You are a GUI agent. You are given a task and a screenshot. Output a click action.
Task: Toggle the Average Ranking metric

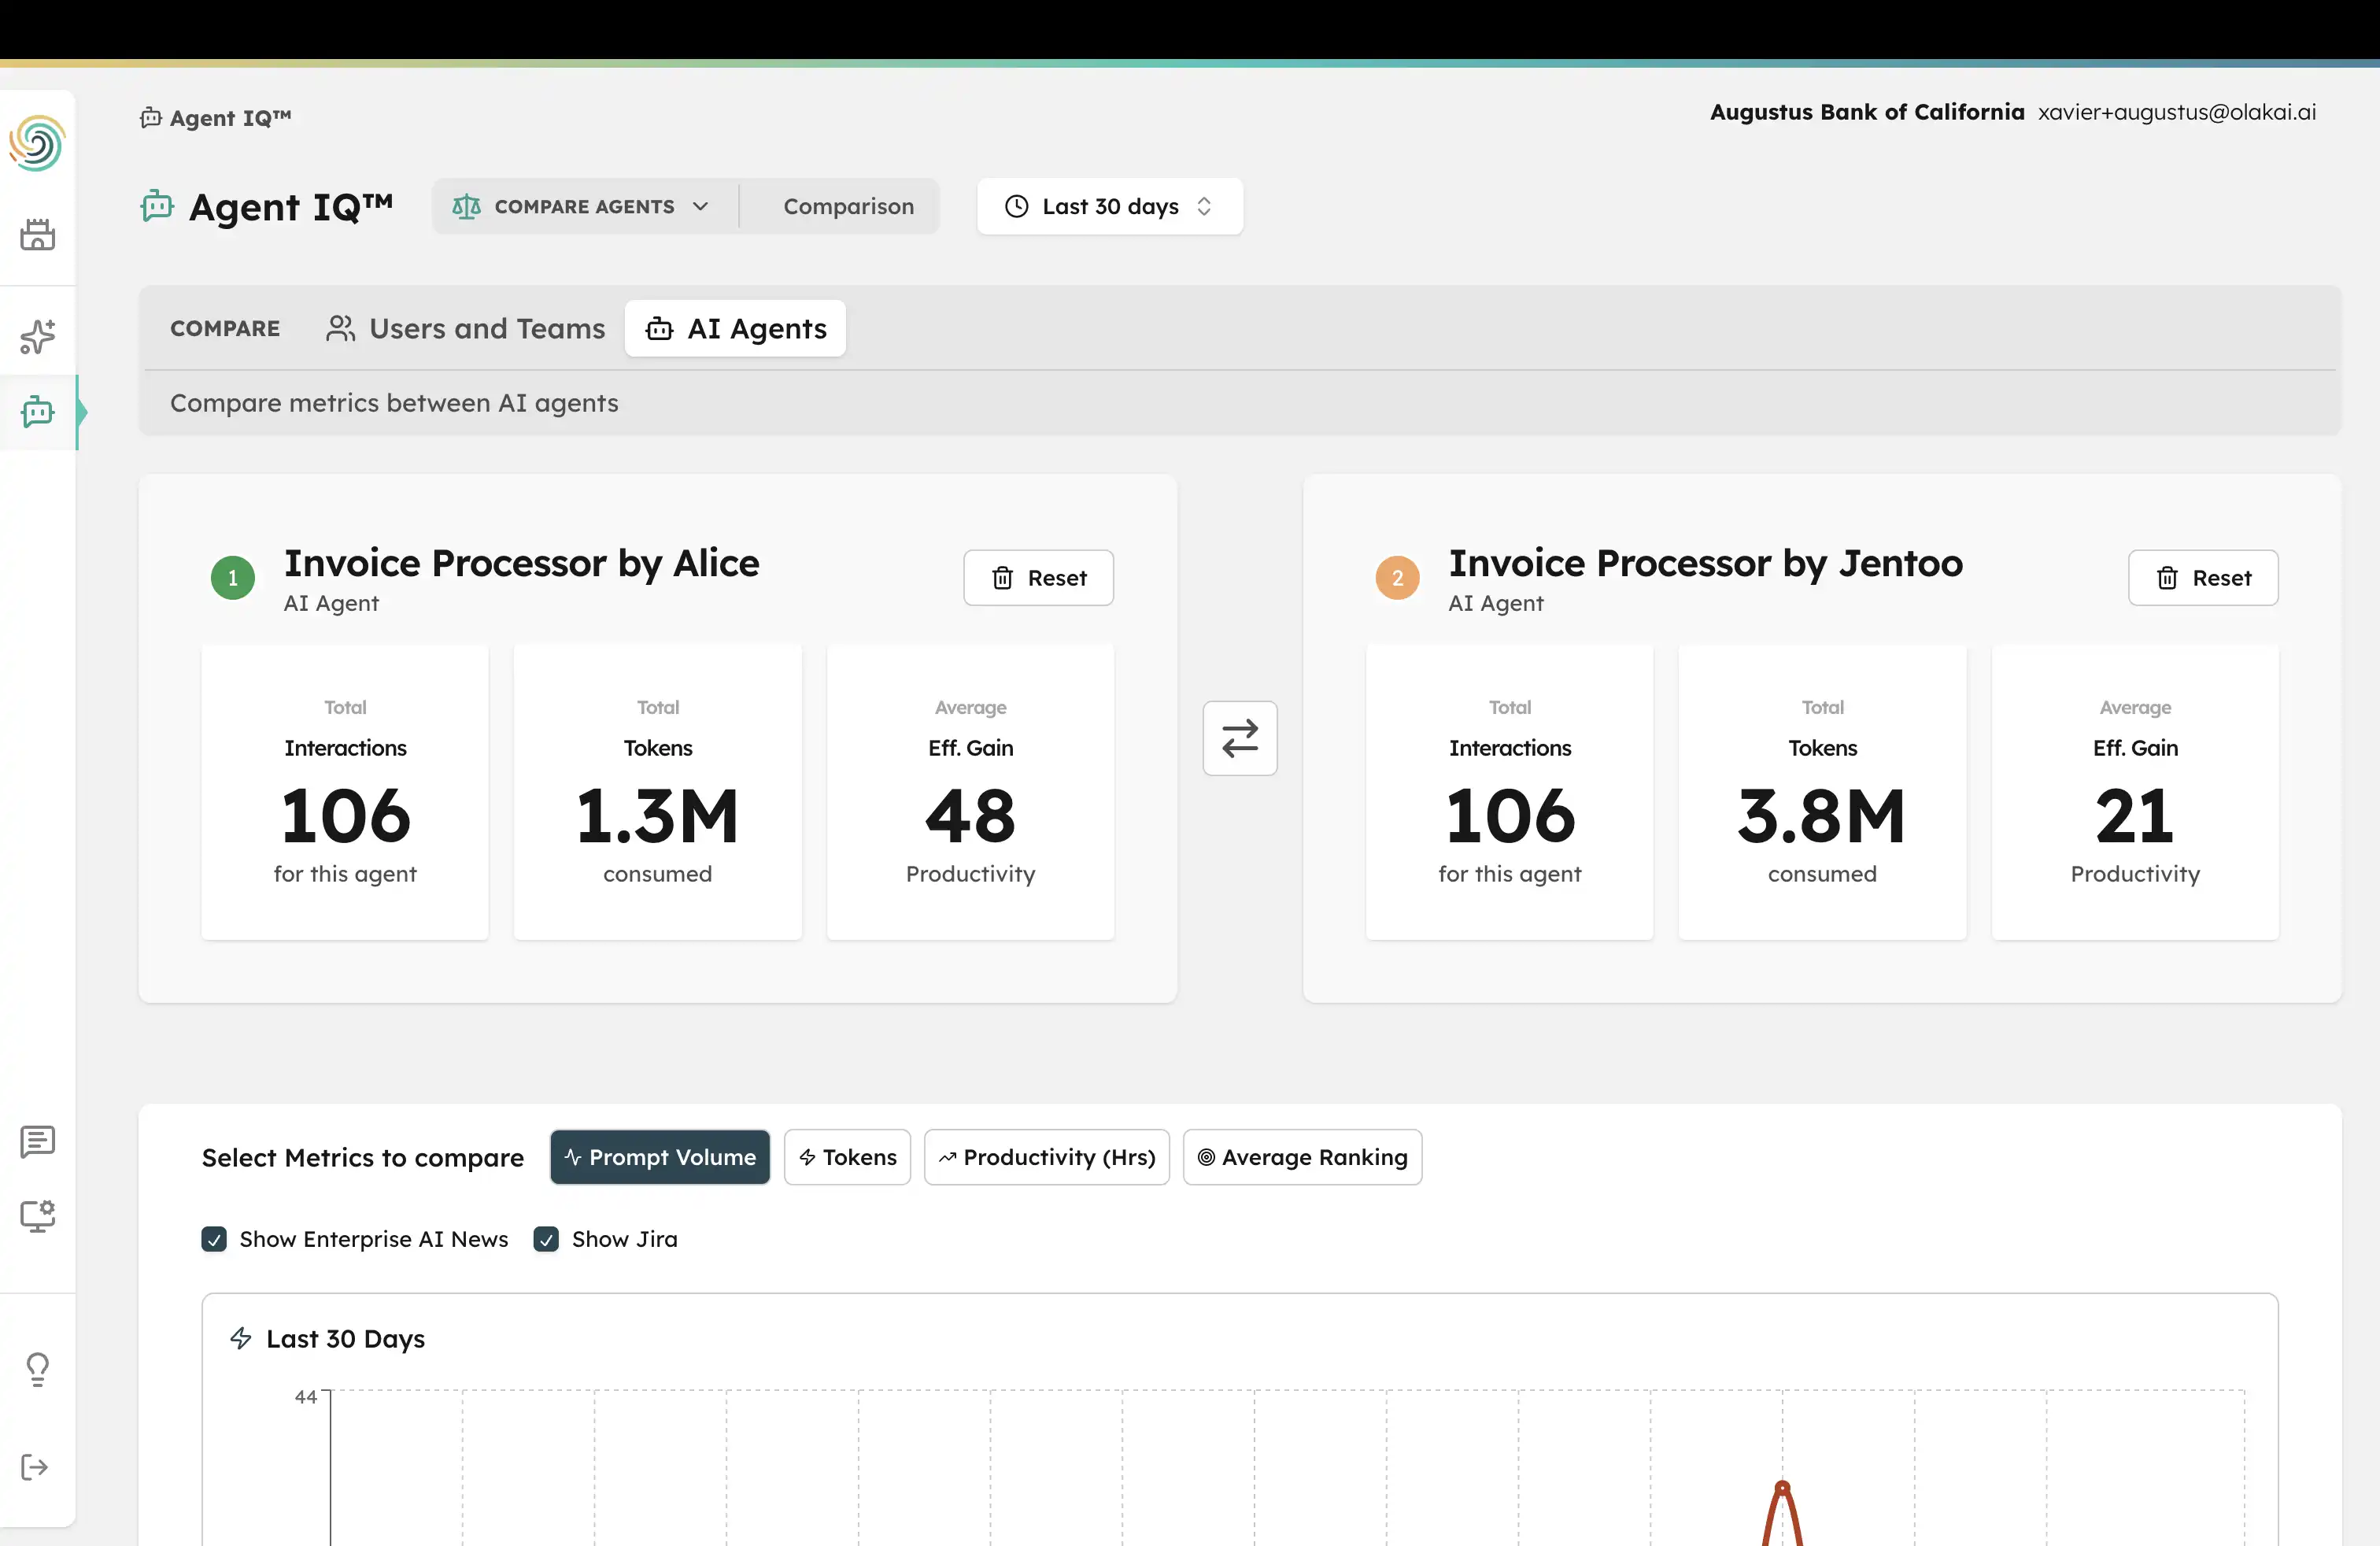[x=1302, y=1157]
